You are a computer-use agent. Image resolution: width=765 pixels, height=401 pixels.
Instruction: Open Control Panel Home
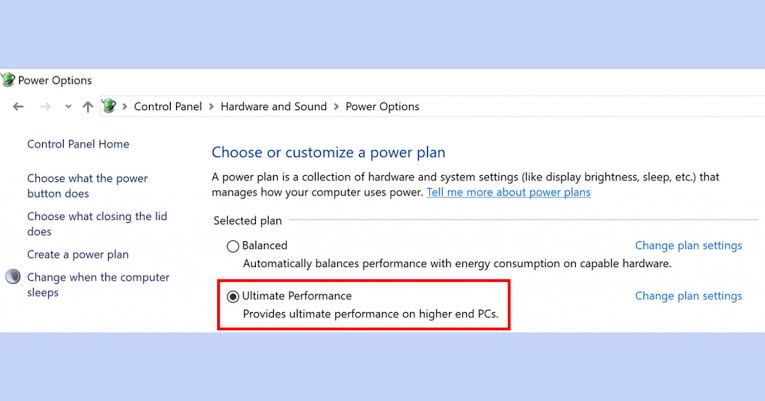pyautogui.click(x=78, y=144)
